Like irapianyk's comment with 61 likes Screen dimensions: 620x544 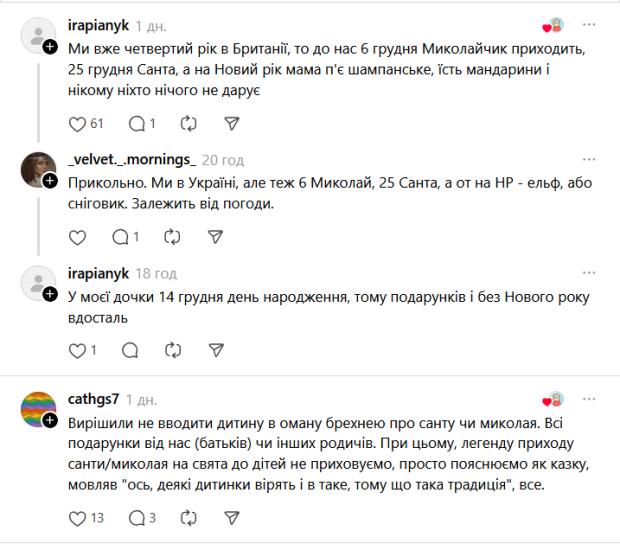click(77, 124)
